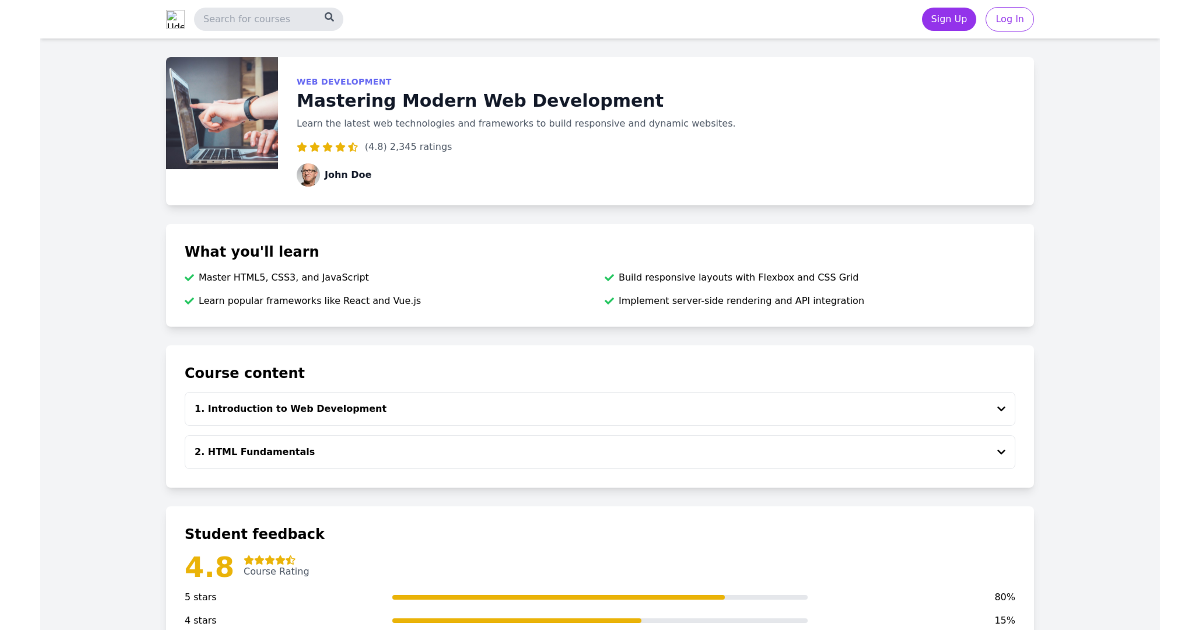Click the checkmark next to server-side rendering item

[x=609, y=300]
